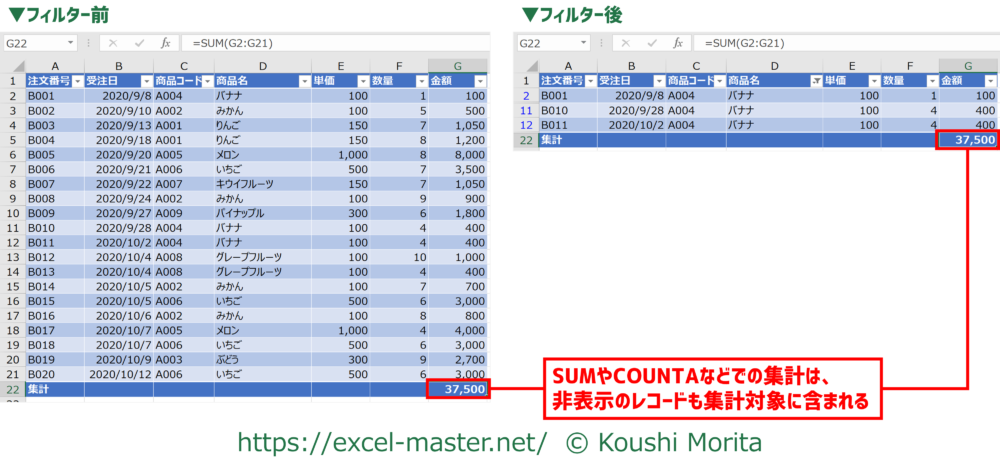Screen dimensions: 1000x463
Task: Open 受注日 filter dropdown in フィルター前 table
Action: click(x=146, y=81)
